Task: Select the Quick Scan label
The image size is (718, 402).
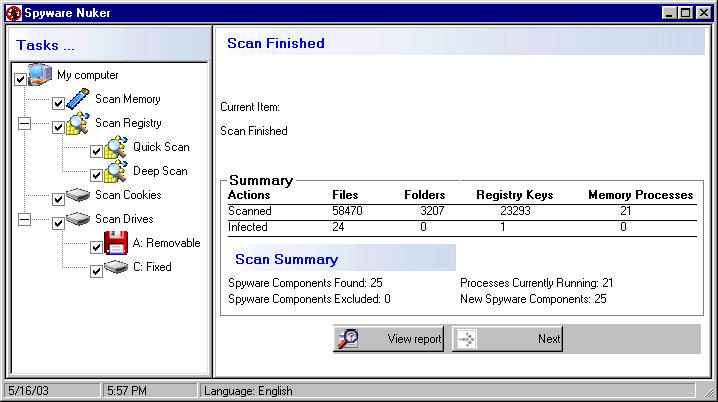Action: tap(161, 147)
